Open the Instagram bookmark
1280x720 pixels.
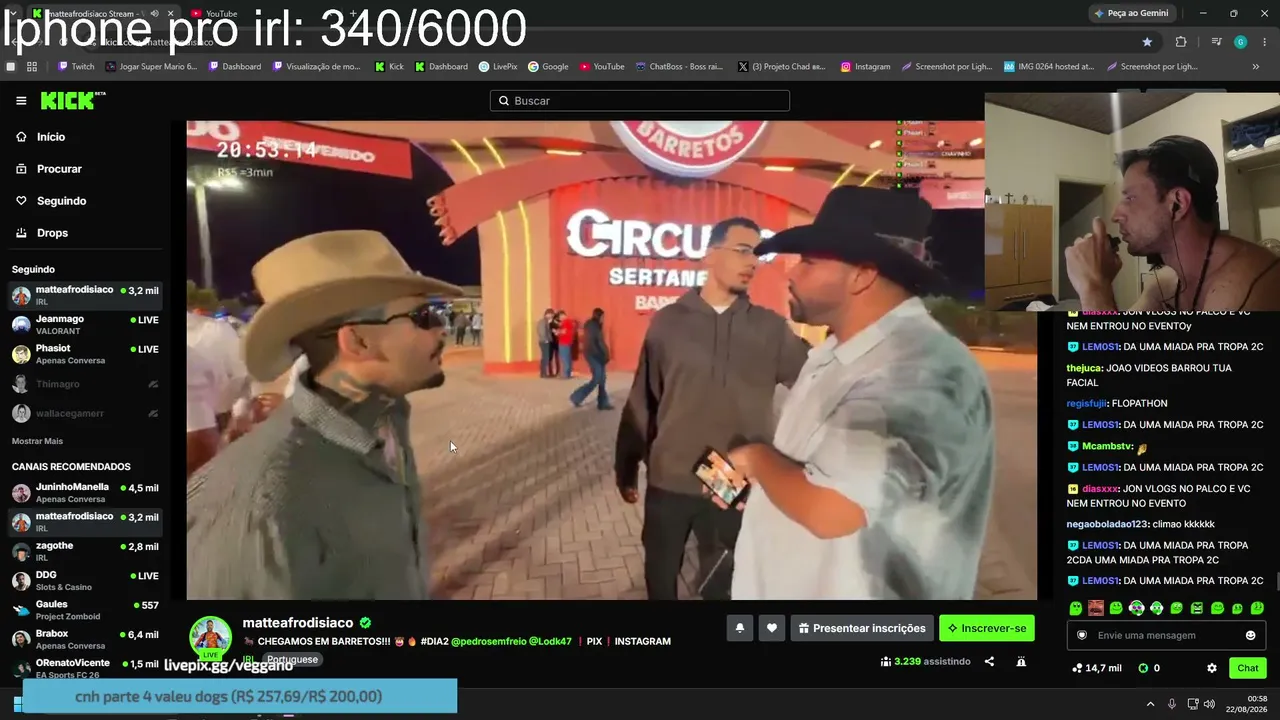pos(865,67)
